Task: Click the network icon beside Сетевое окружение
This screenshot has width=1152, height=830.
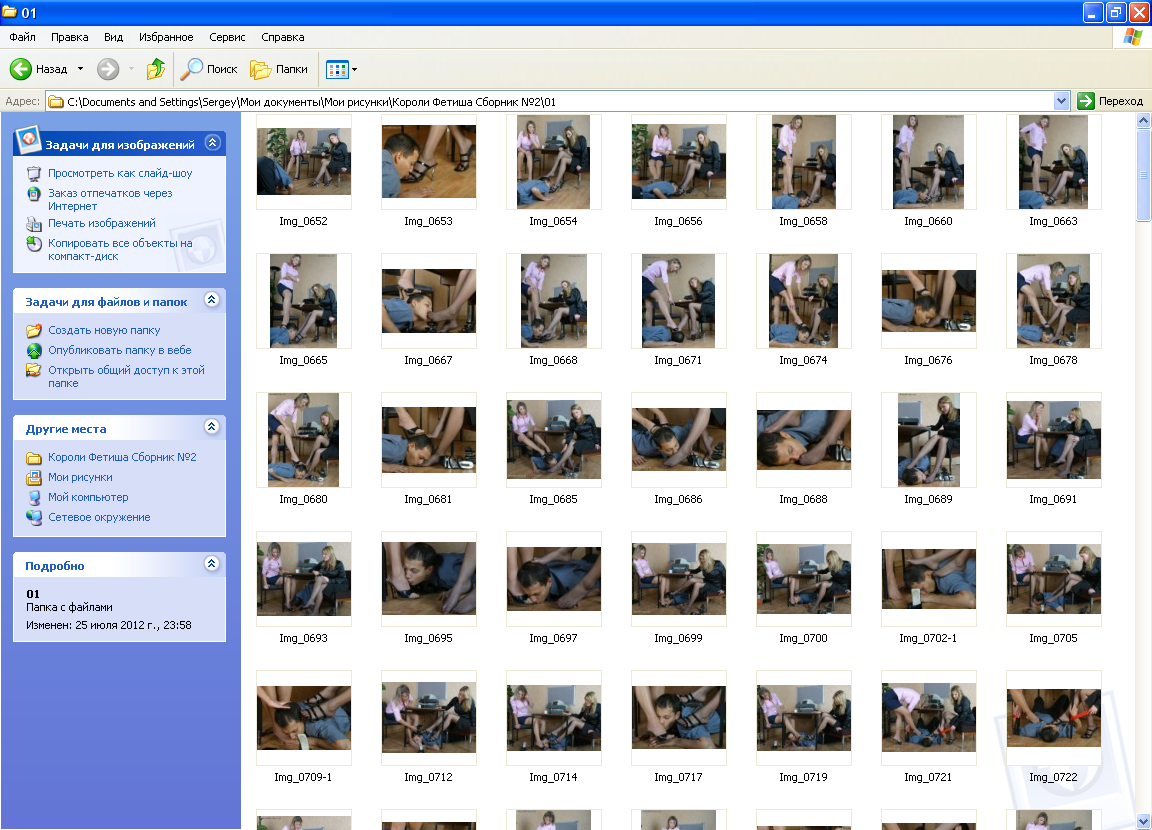Action: [34, 517]
